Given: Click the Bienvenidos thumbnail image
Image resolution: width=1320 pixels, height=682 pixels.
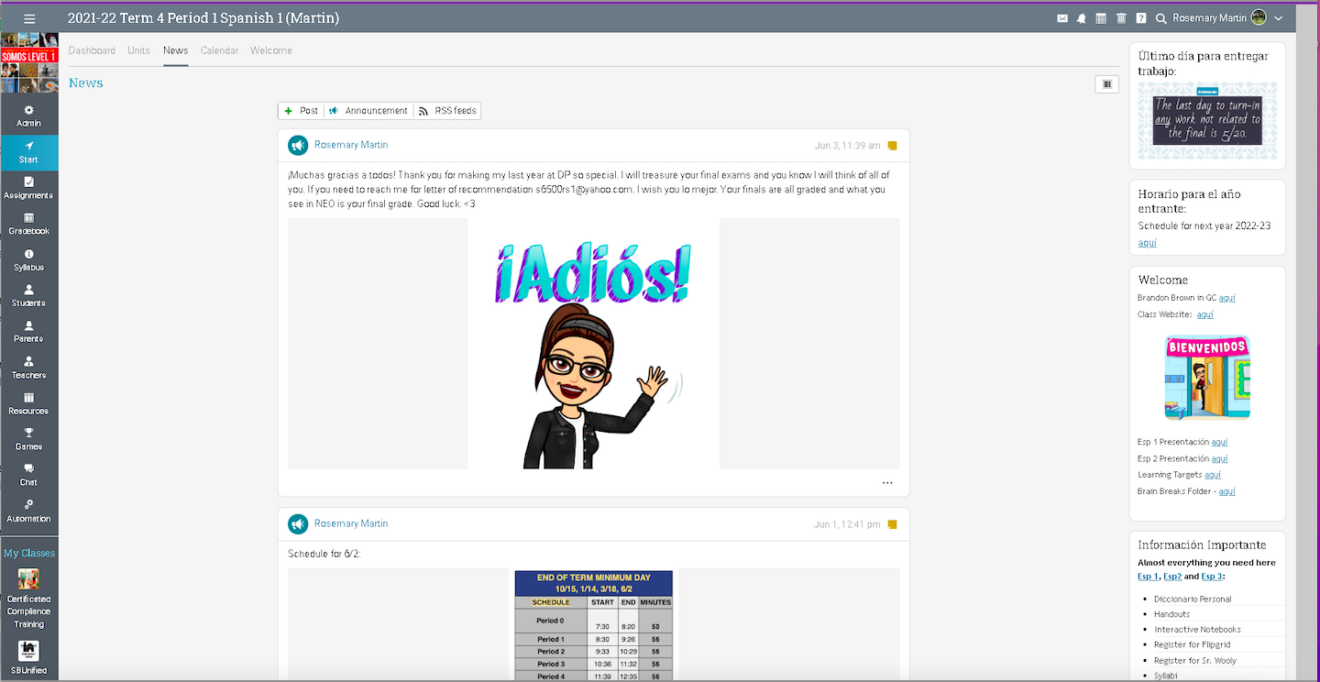Looking at the screenshot, I should [1207, 377].
